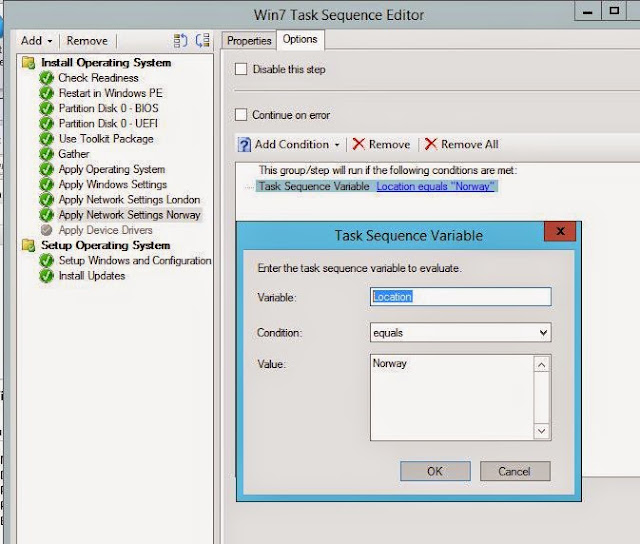
Task: Select the Check Readiness step
Action: pyautogui.click(x=98, y=78)
